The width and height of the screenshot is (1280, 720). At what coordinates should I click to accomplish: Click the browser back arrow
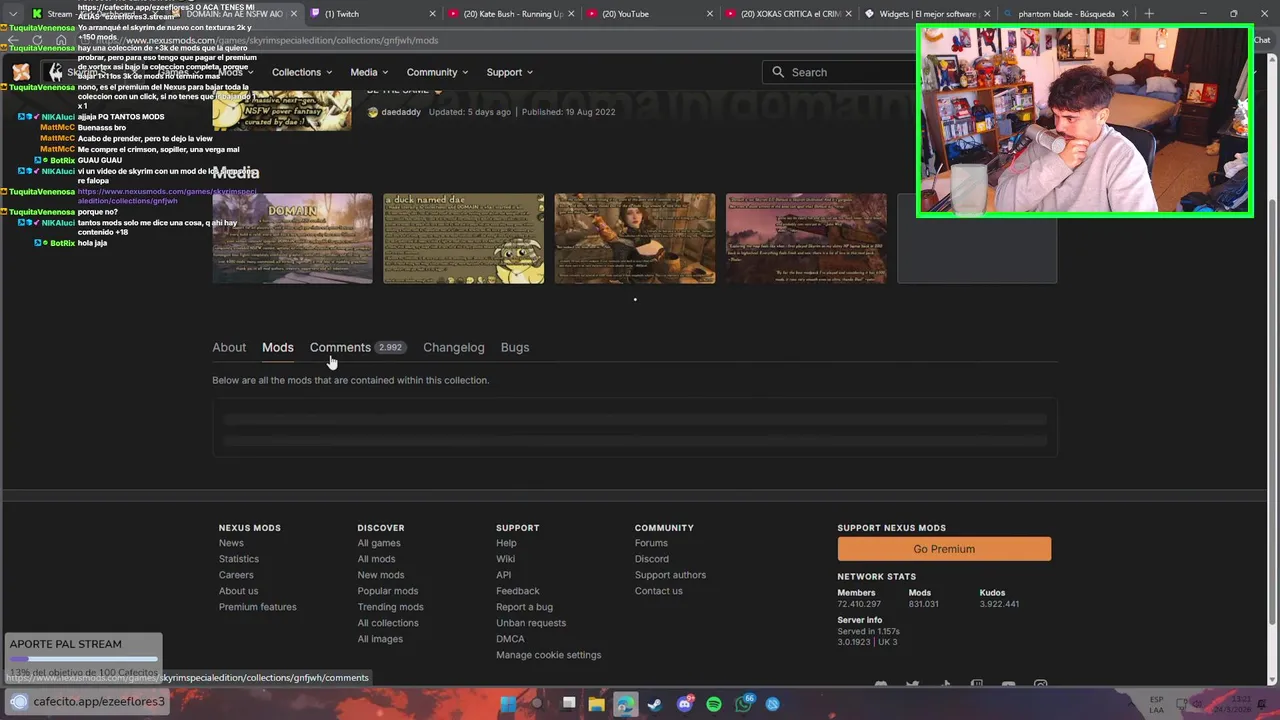pos(13,40)
